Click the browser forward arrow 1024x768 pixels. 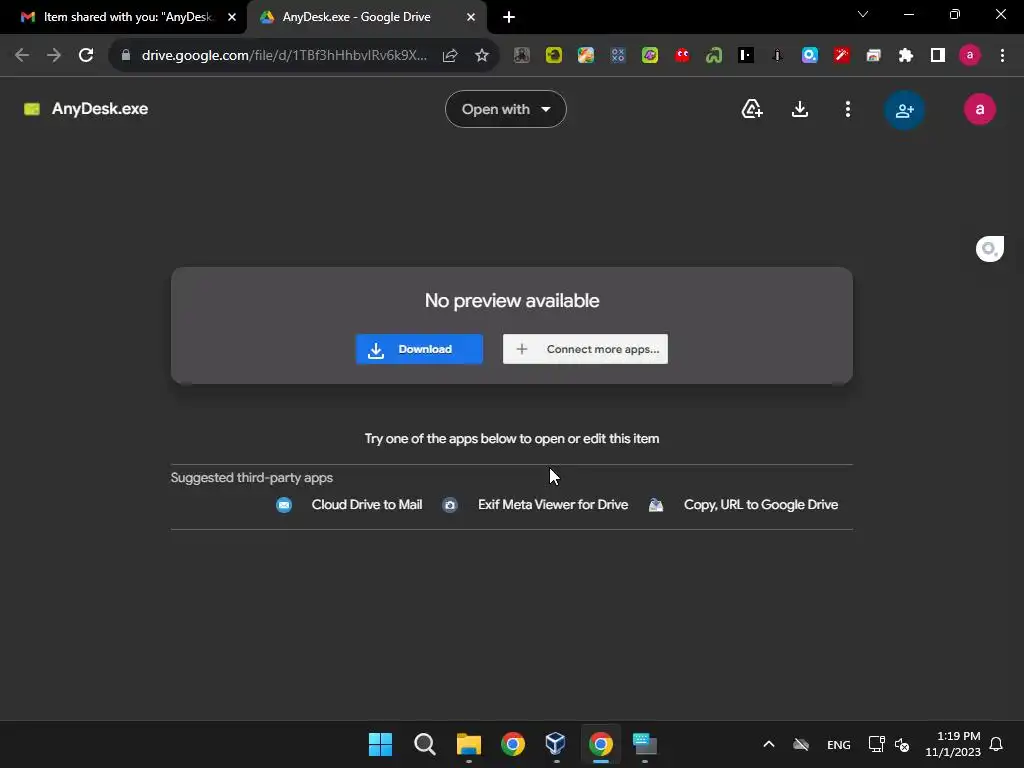coord(54,56)
